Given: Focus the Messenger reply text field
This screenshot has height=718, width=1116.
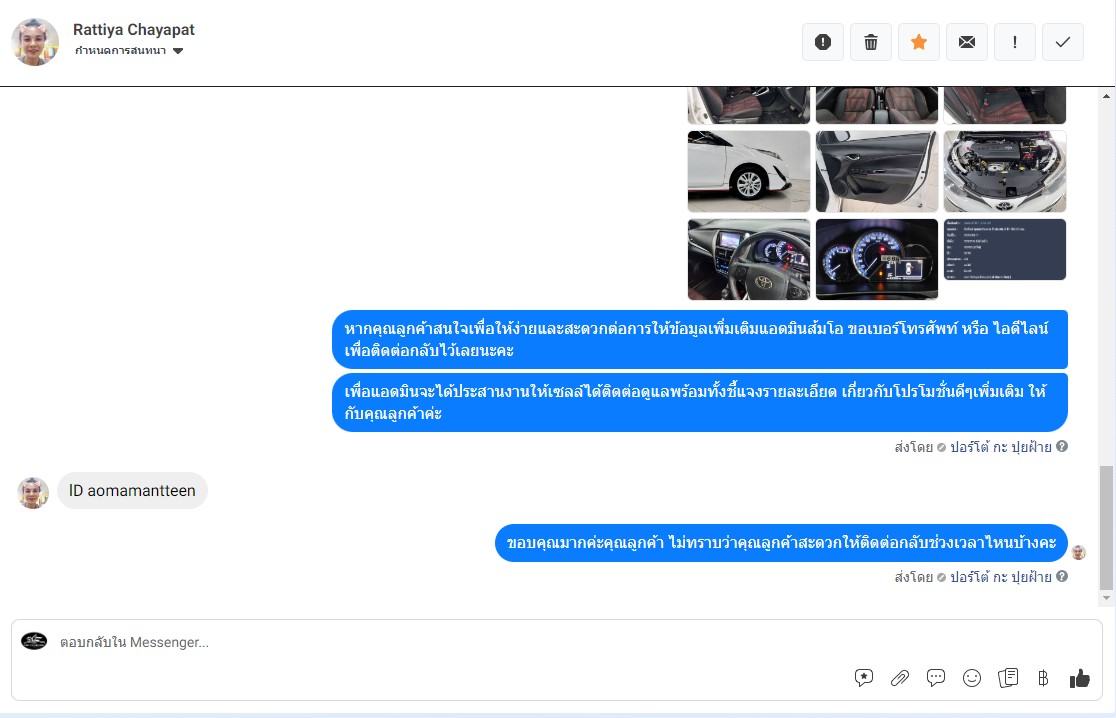Looking at the screenshot, I should [x=450, y=642].
